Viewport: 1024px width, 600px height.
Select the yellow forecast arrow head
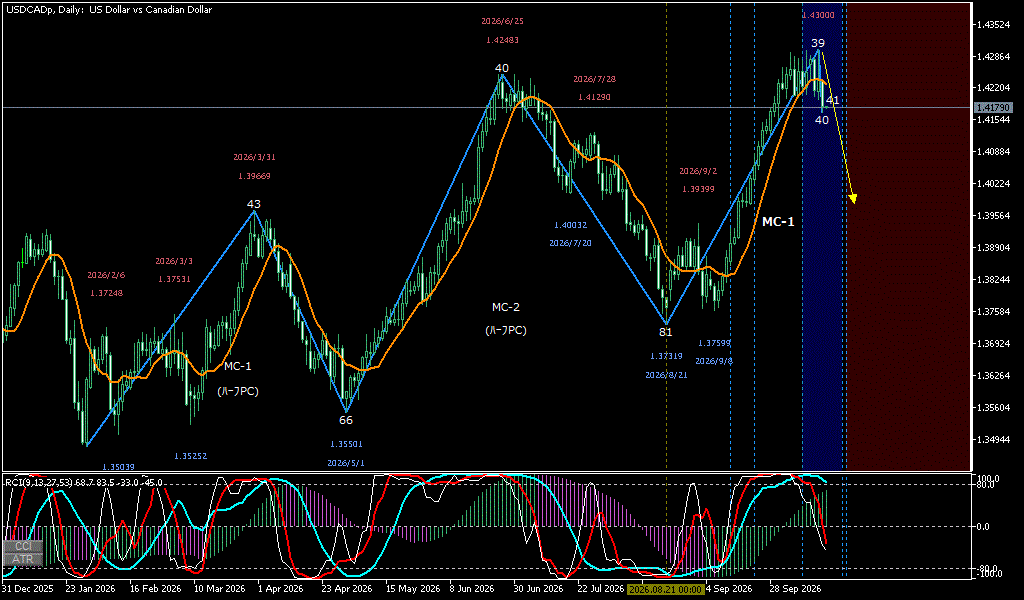[x=853, y=198]
